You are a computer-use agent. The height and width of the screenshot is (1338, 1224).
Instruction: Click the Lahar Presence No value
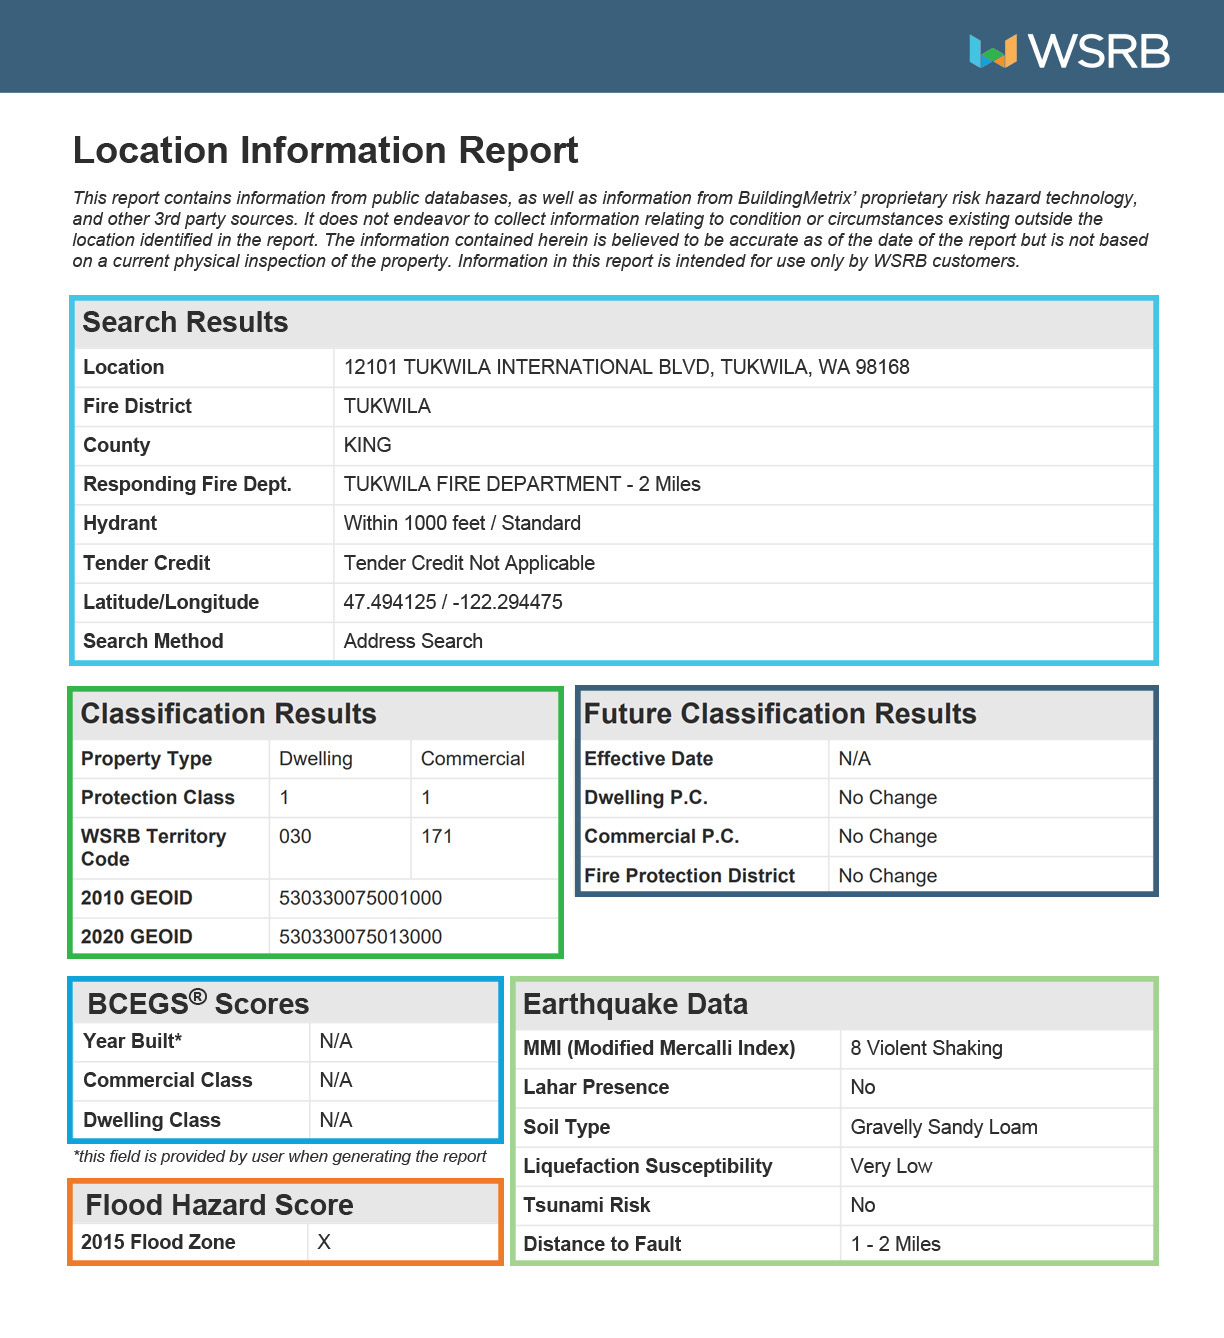pyautogui.click(x=863, y=1087)
